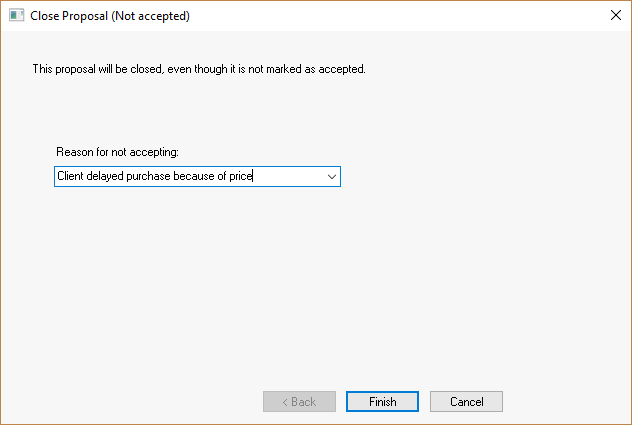Image resolution: width=632 pixels, height=425 pixels.
Task: Open the system menu from the title icon
Action: tap(16, 16)
